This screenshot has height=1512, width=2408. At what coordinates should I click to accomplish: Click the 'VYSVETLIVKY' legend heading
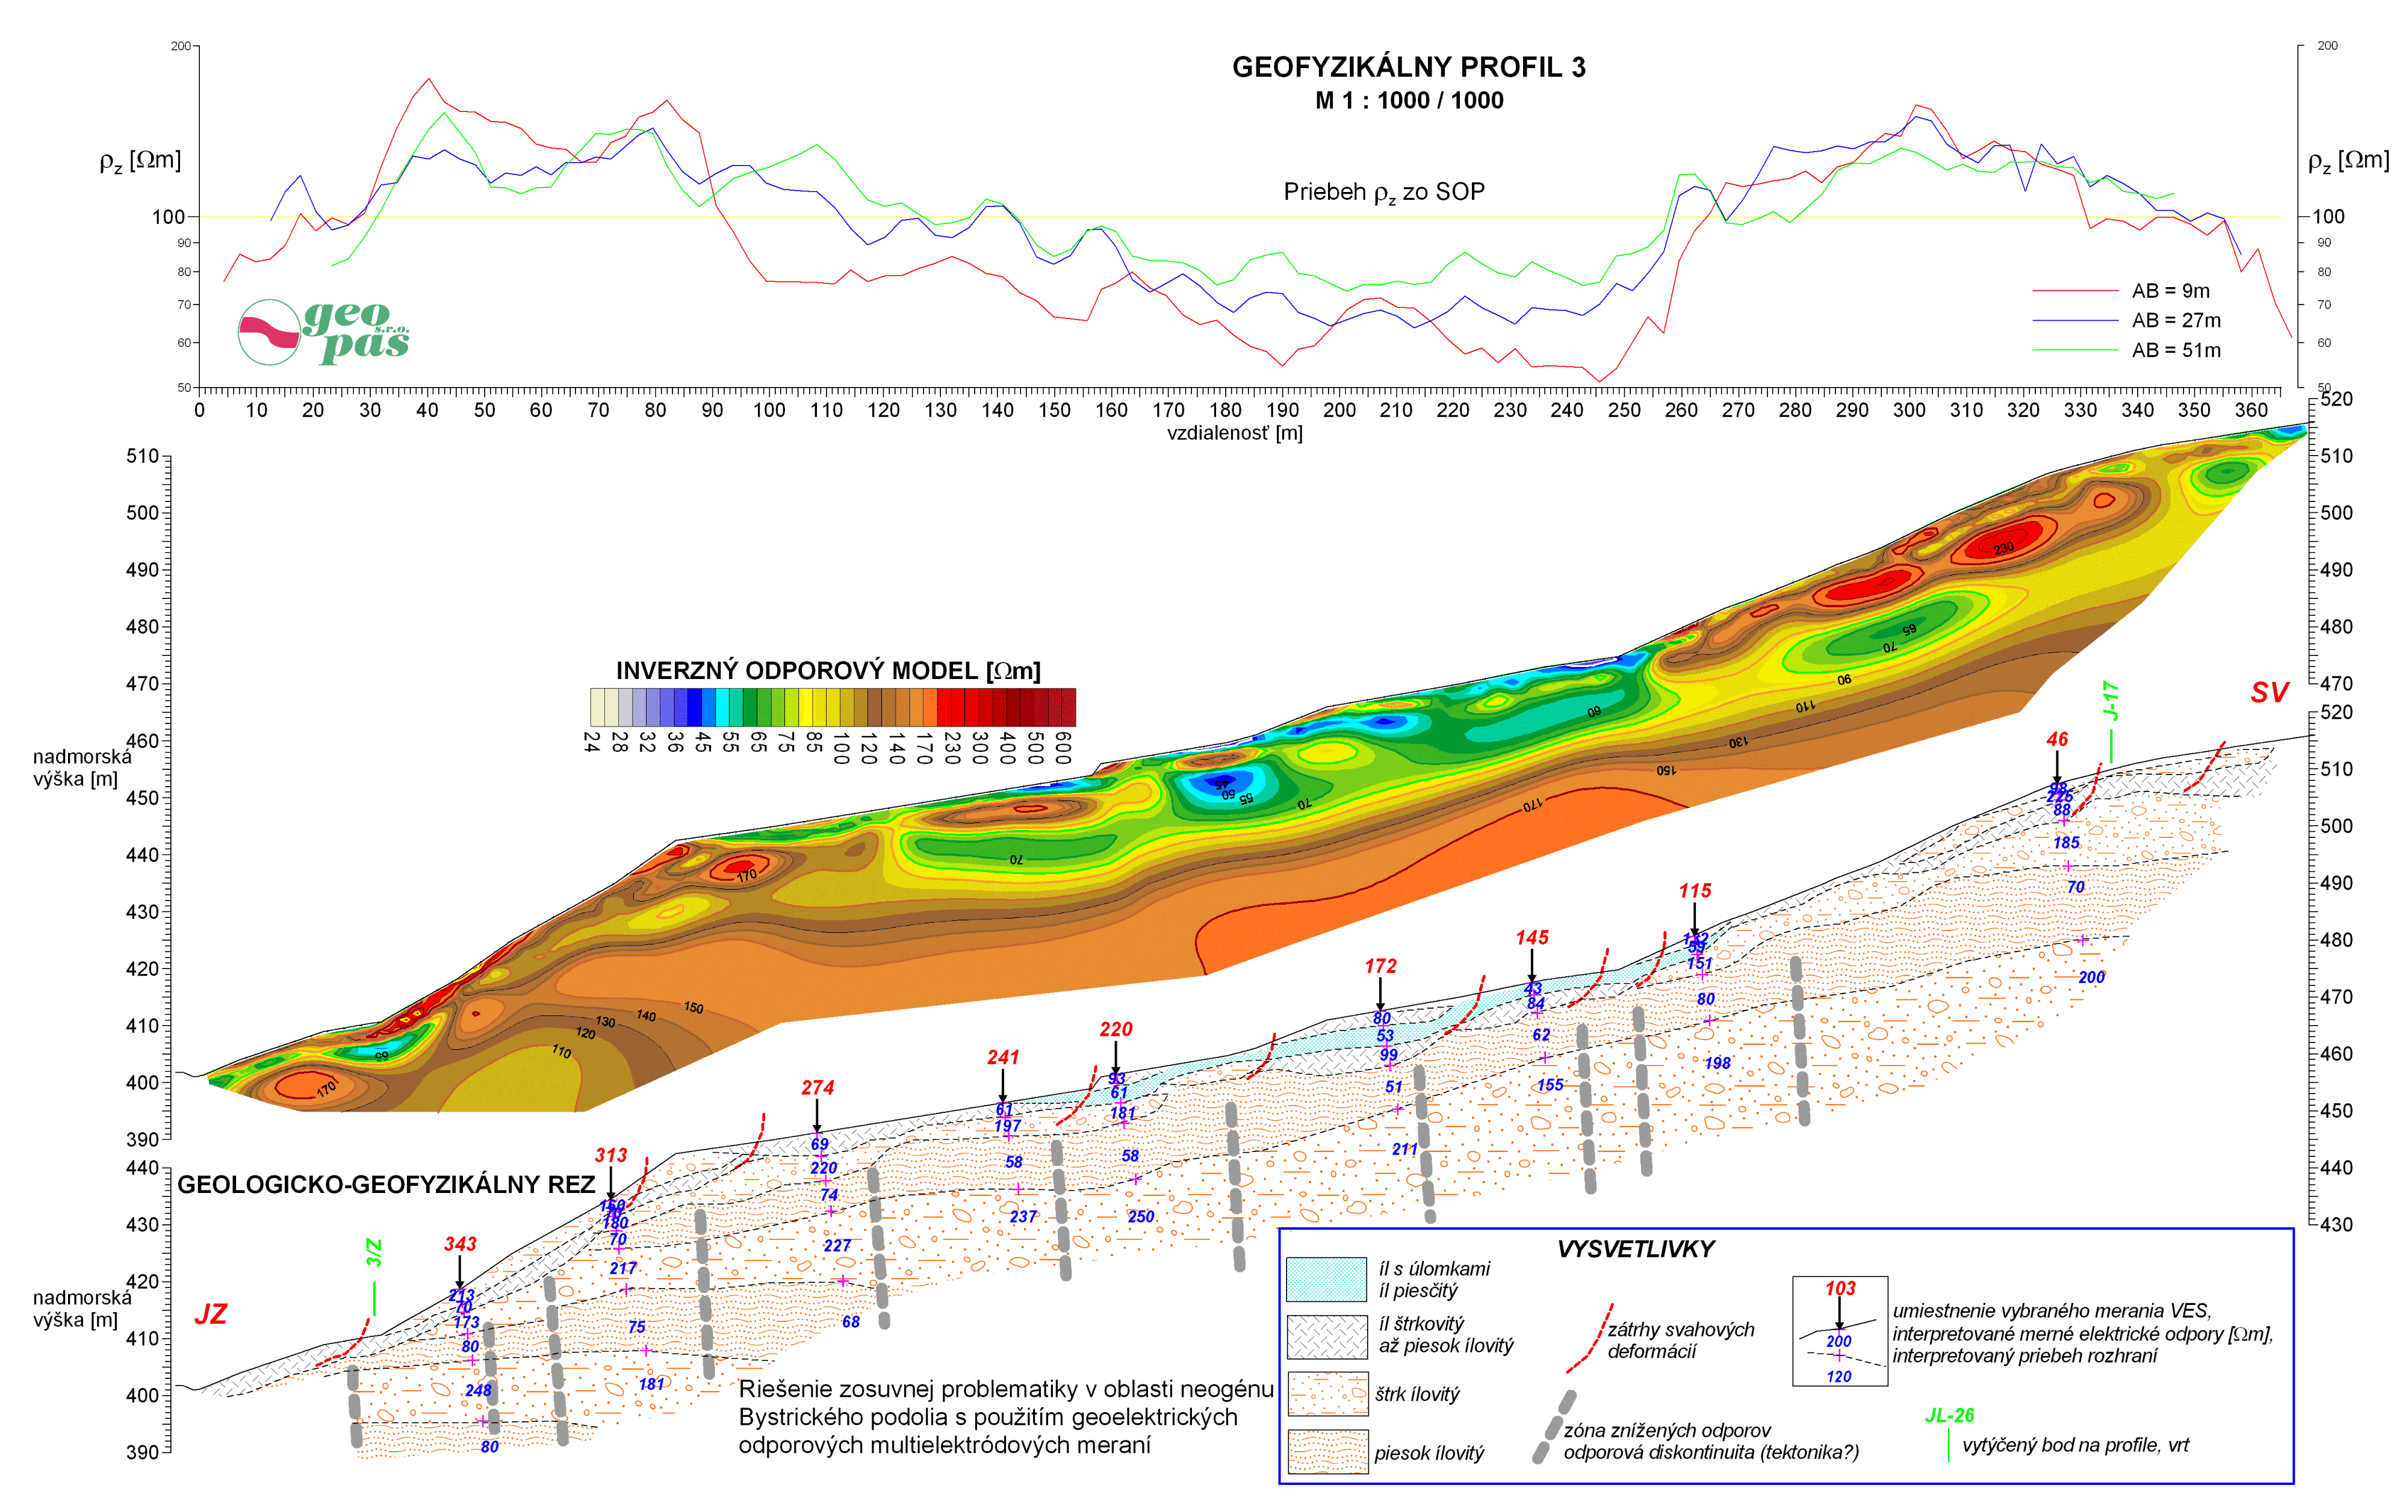[x=1635, y=1249]
